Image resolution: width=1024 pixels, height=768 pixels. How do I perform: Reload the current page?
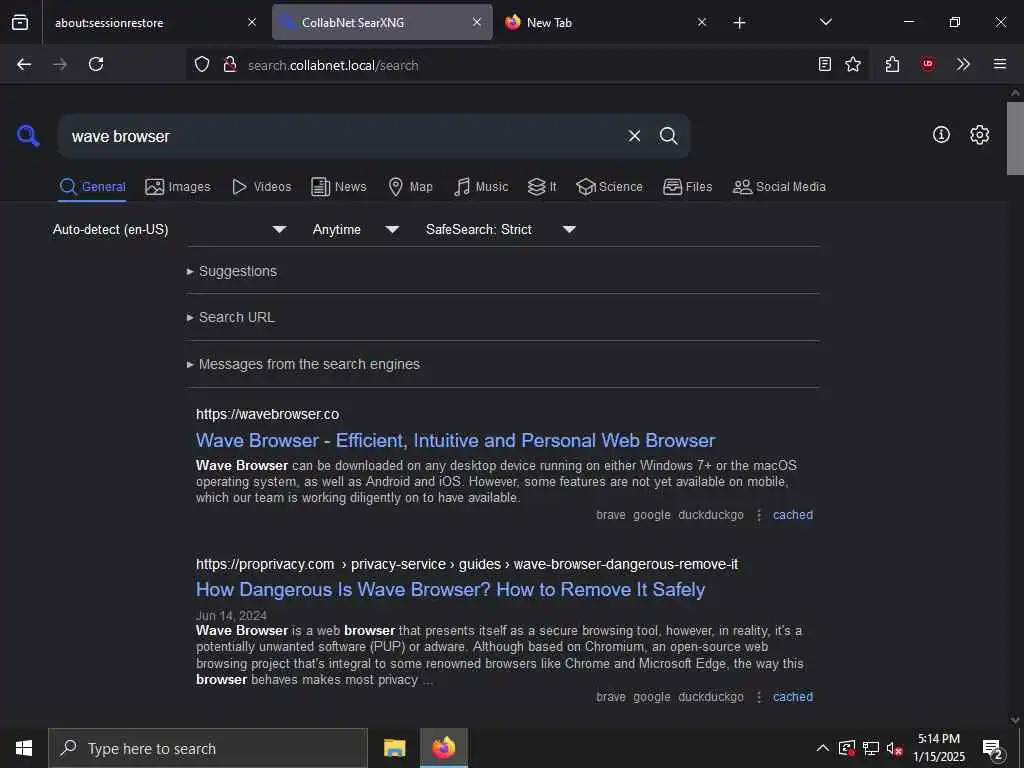click(96, 64)
